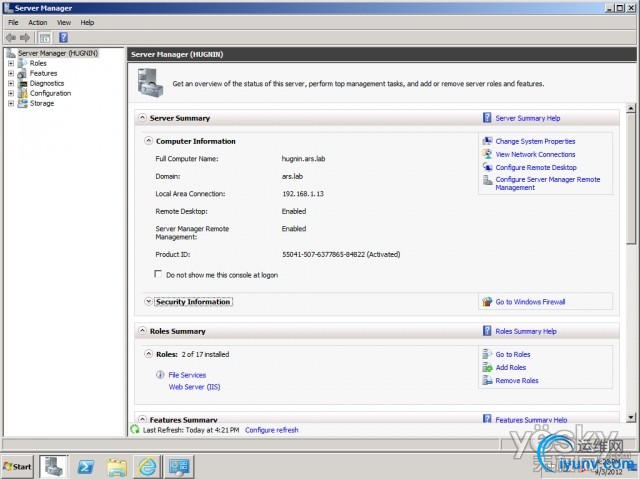Collapse the Server Summary section
Screen dimensions: 640x480
coord(142,118)
